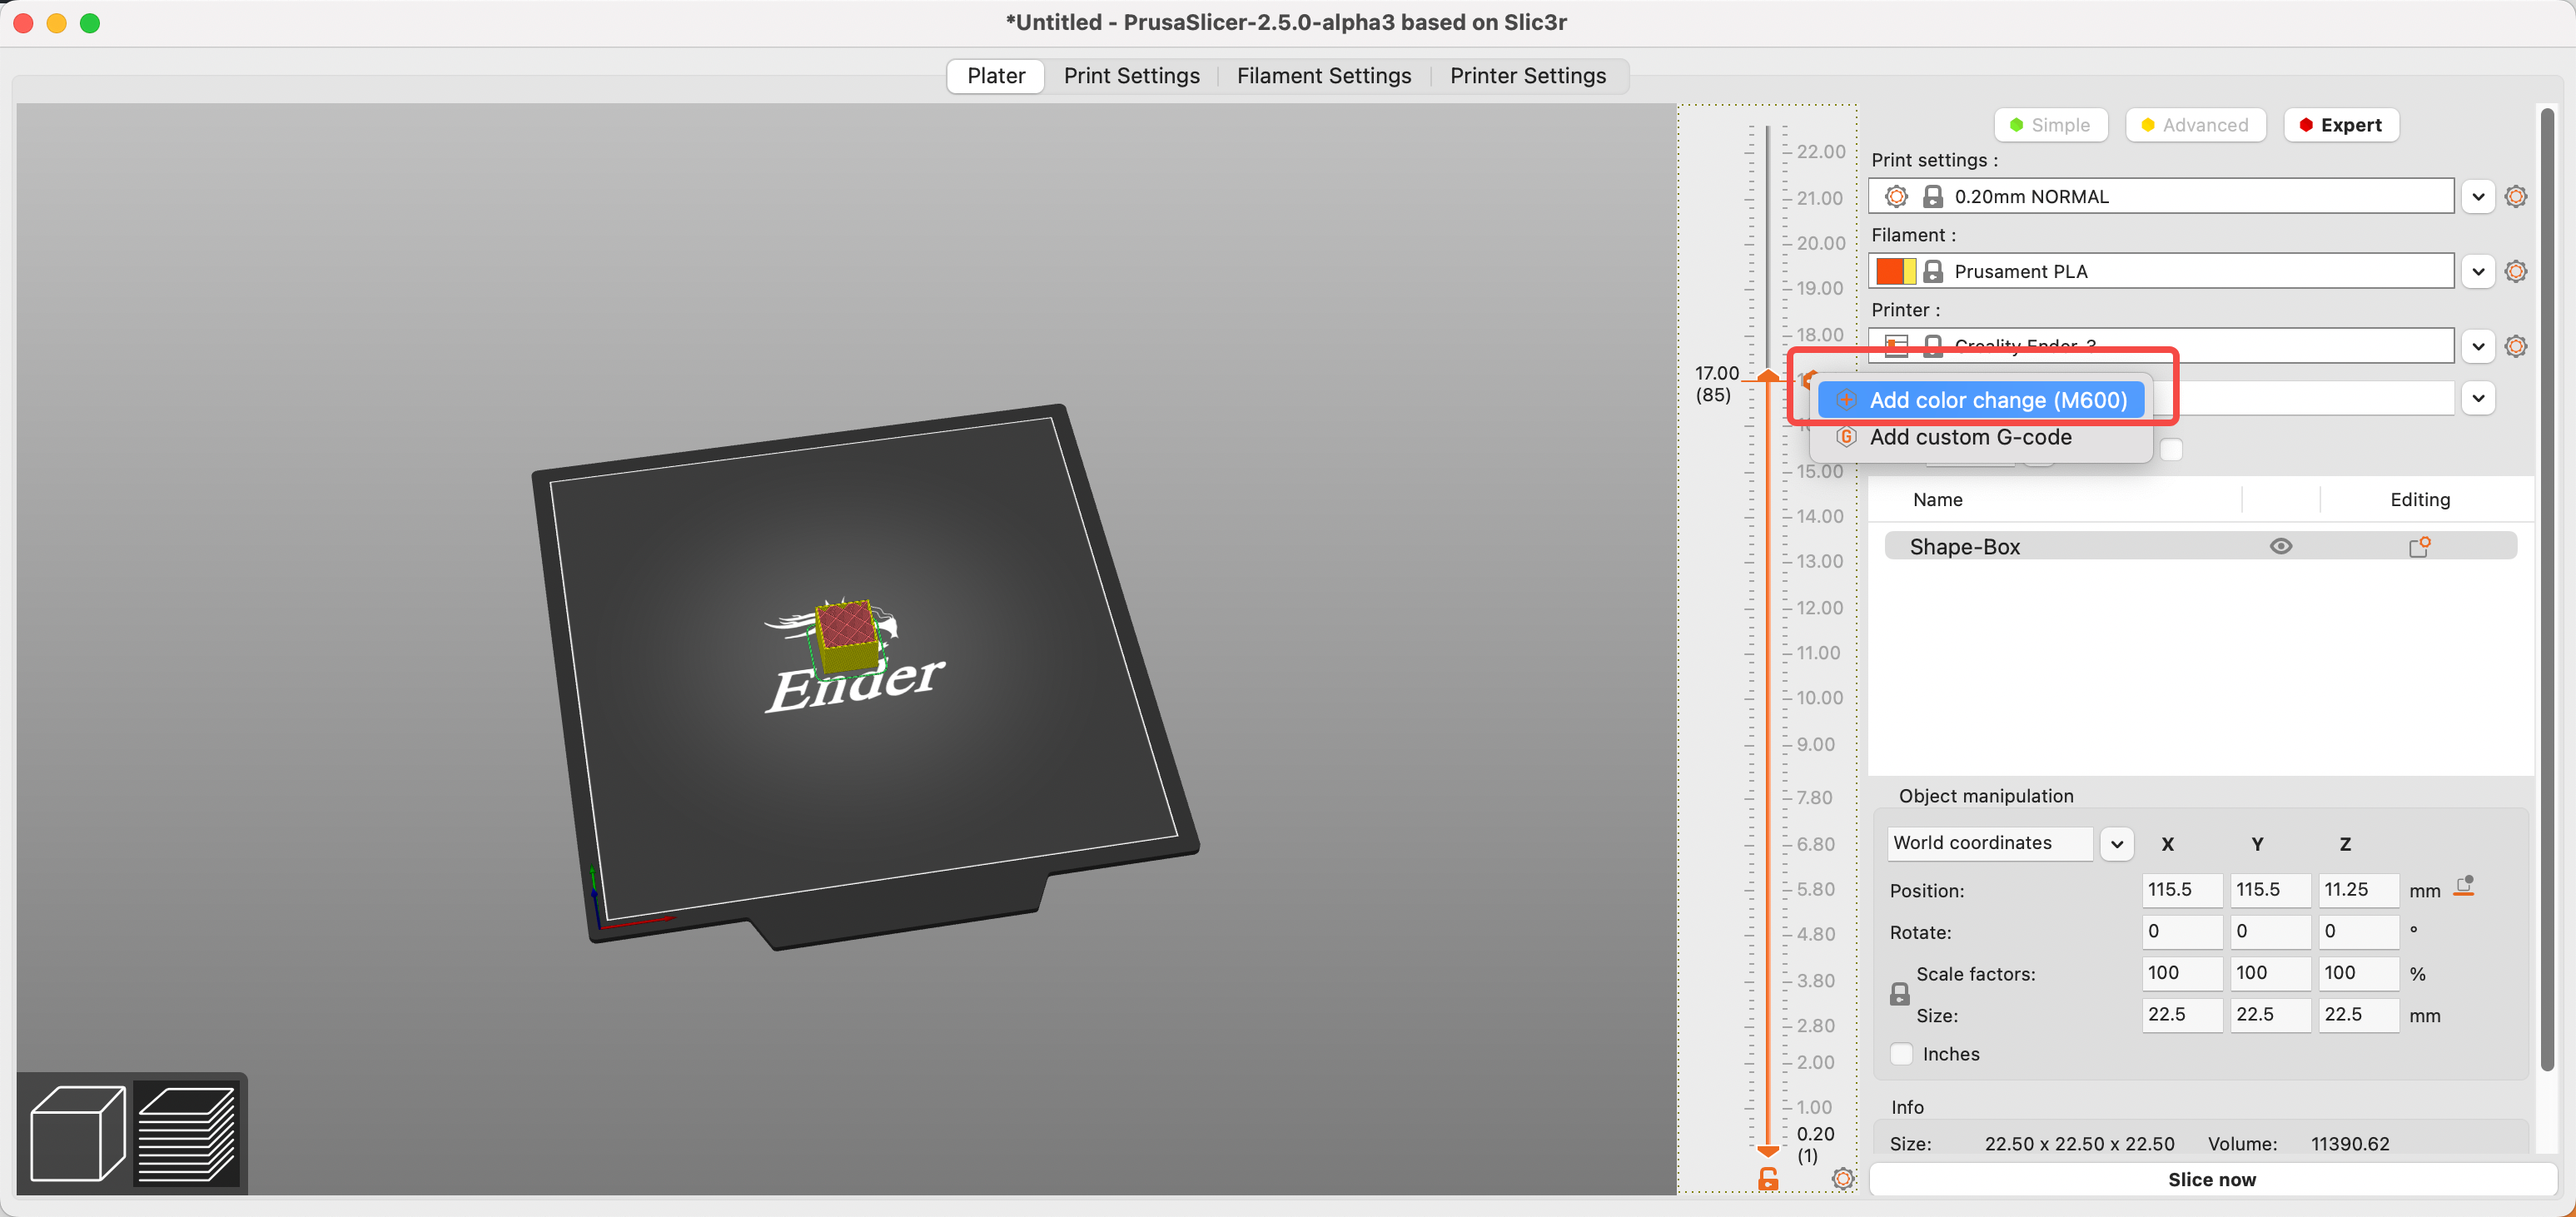This screenshot has height=1217, width=2576.
Task: Switch to the Filament Settings tab
Action: pos(1324,76)
